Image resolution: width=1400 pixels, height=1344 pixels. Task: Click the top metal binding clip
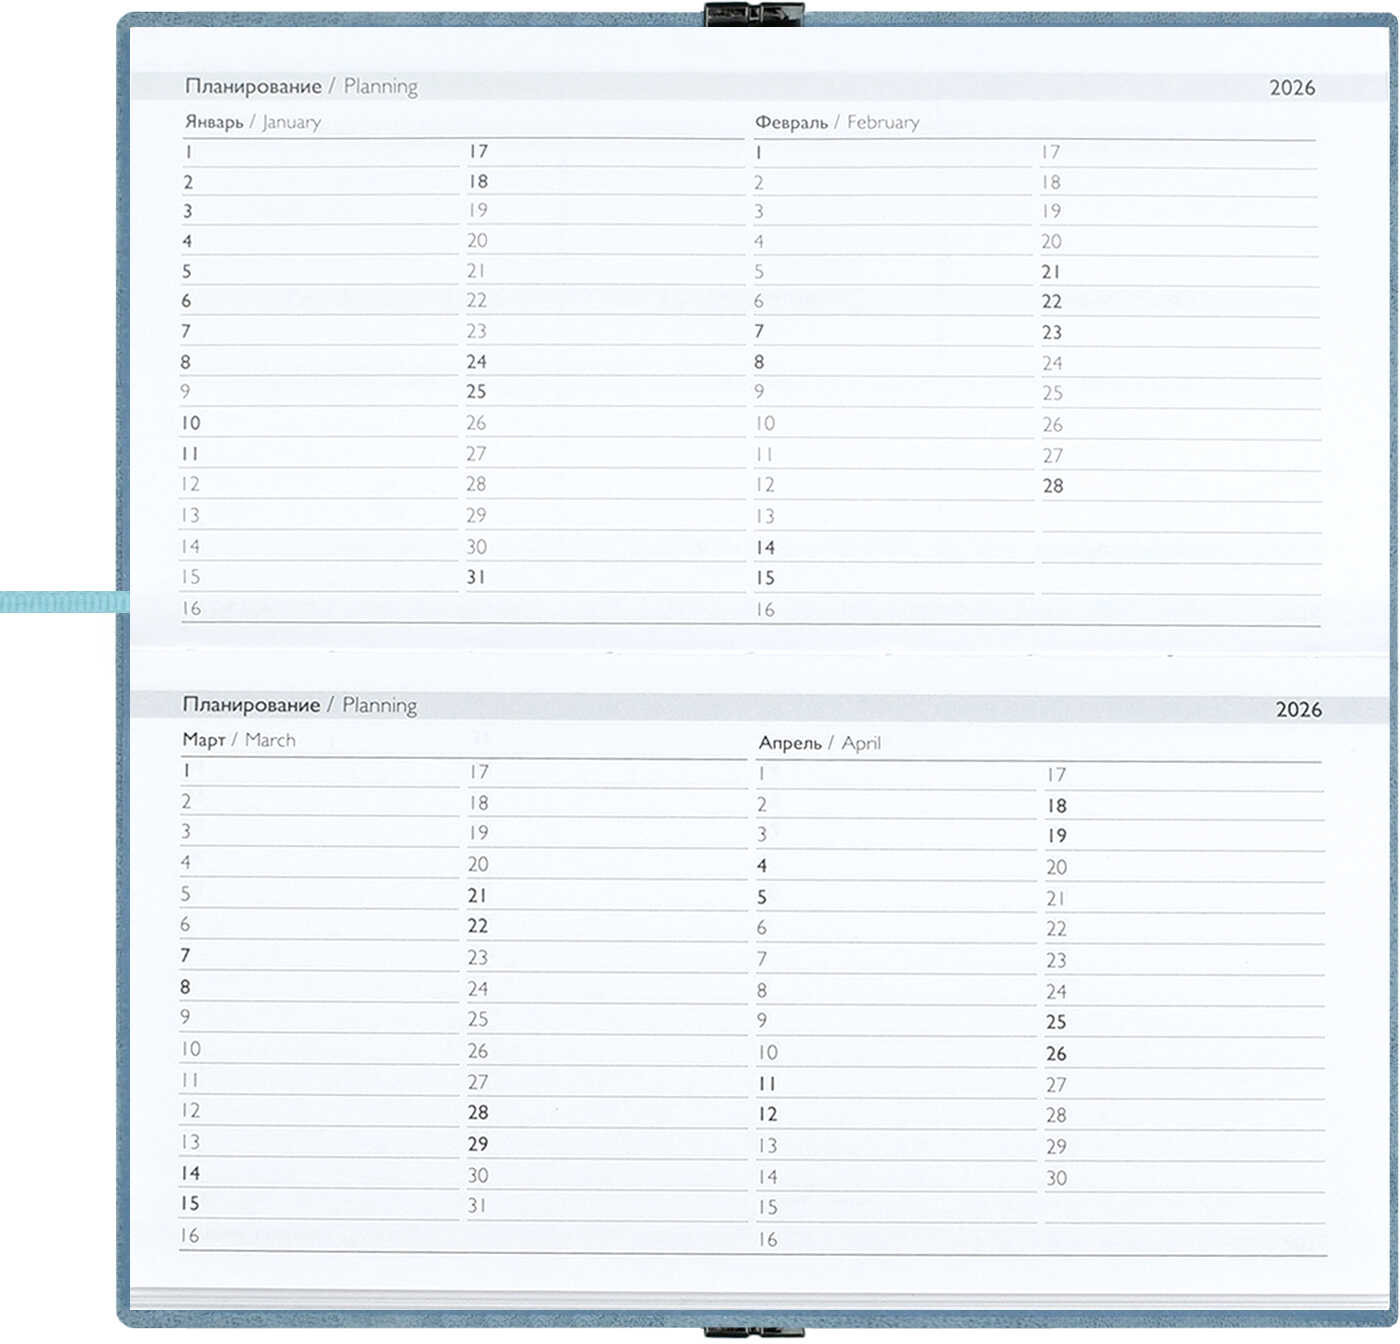point(753,14)
